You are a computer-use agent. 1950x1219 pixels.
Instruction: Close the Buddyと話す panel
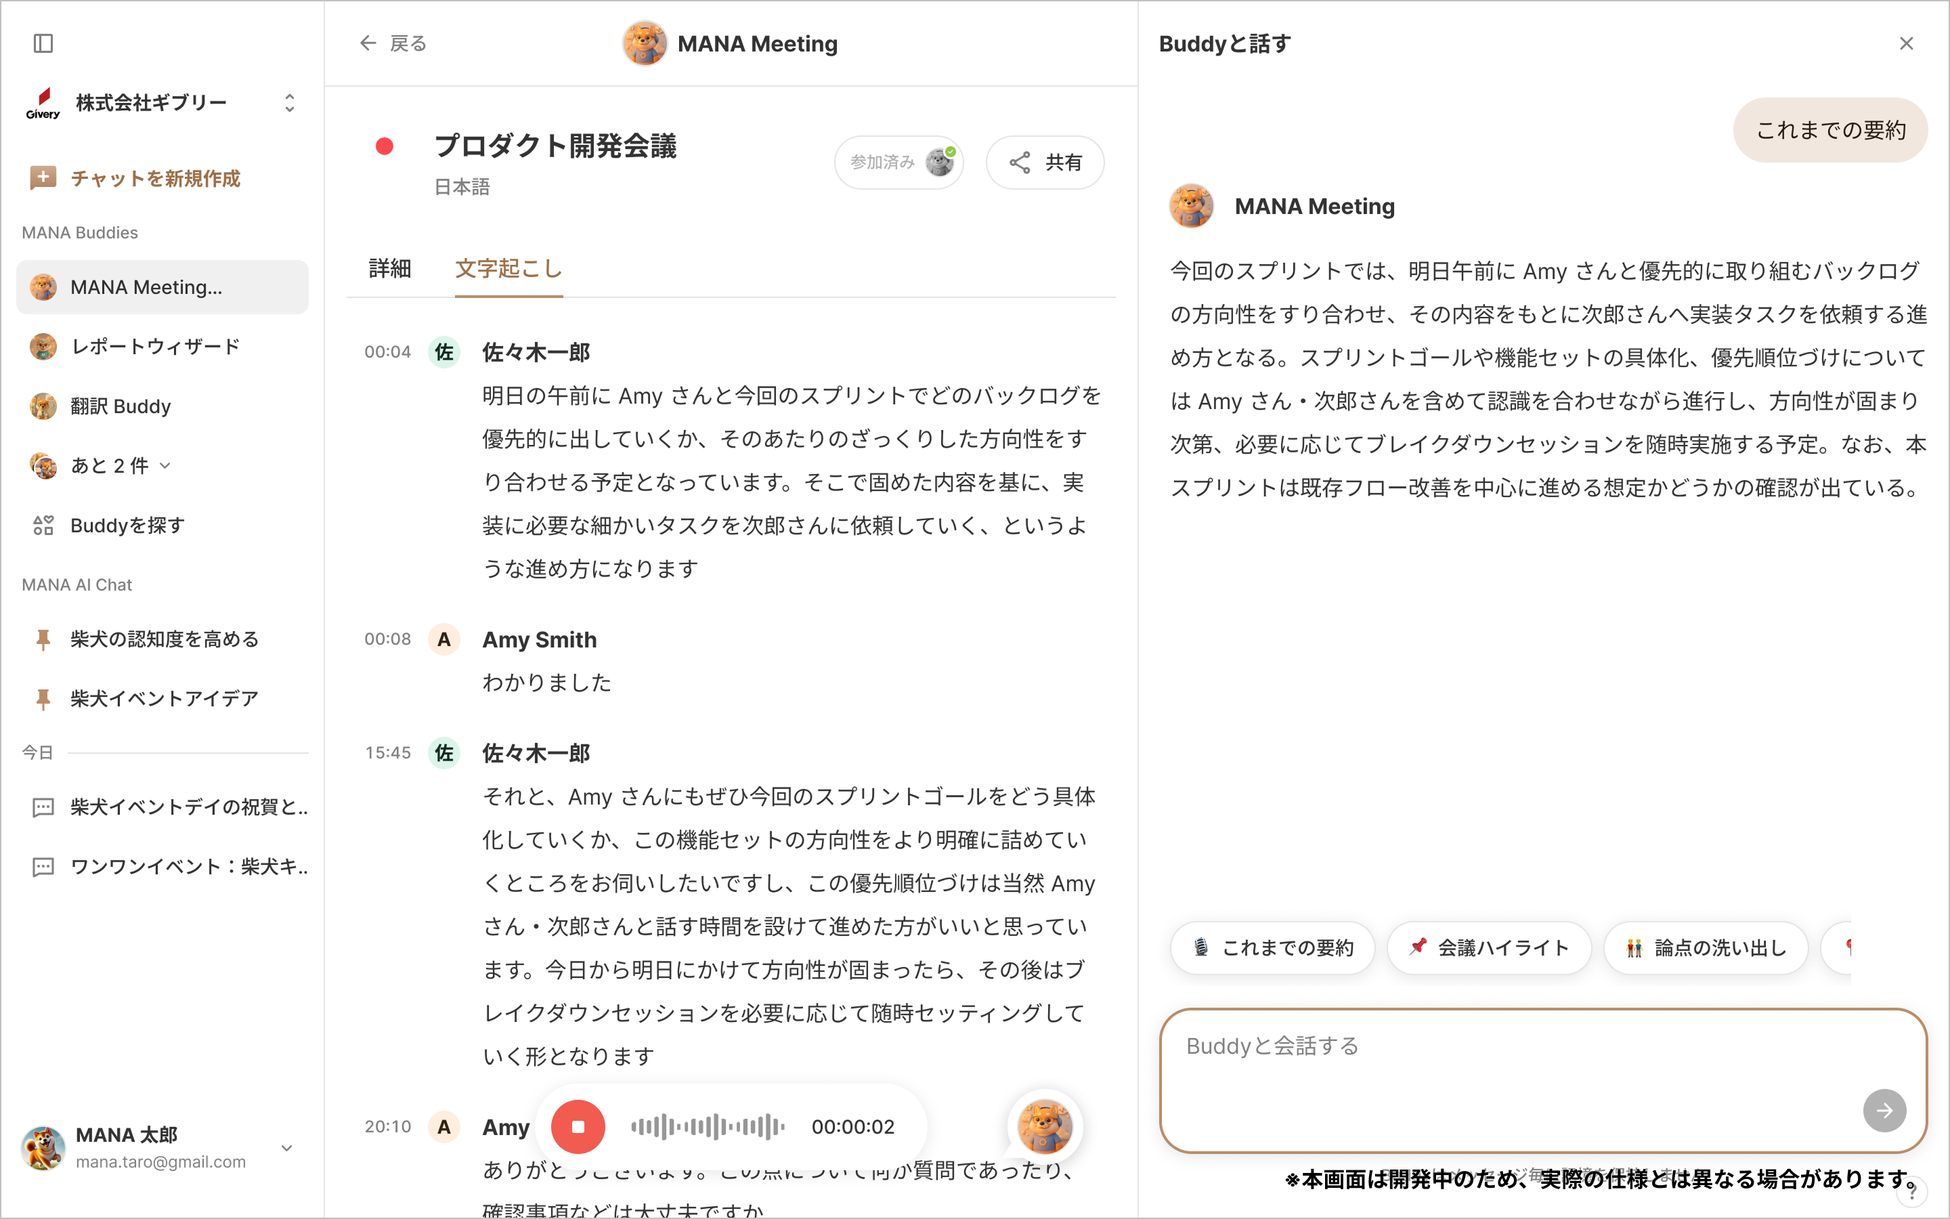pyautogui.click(x=1906, y=43)
